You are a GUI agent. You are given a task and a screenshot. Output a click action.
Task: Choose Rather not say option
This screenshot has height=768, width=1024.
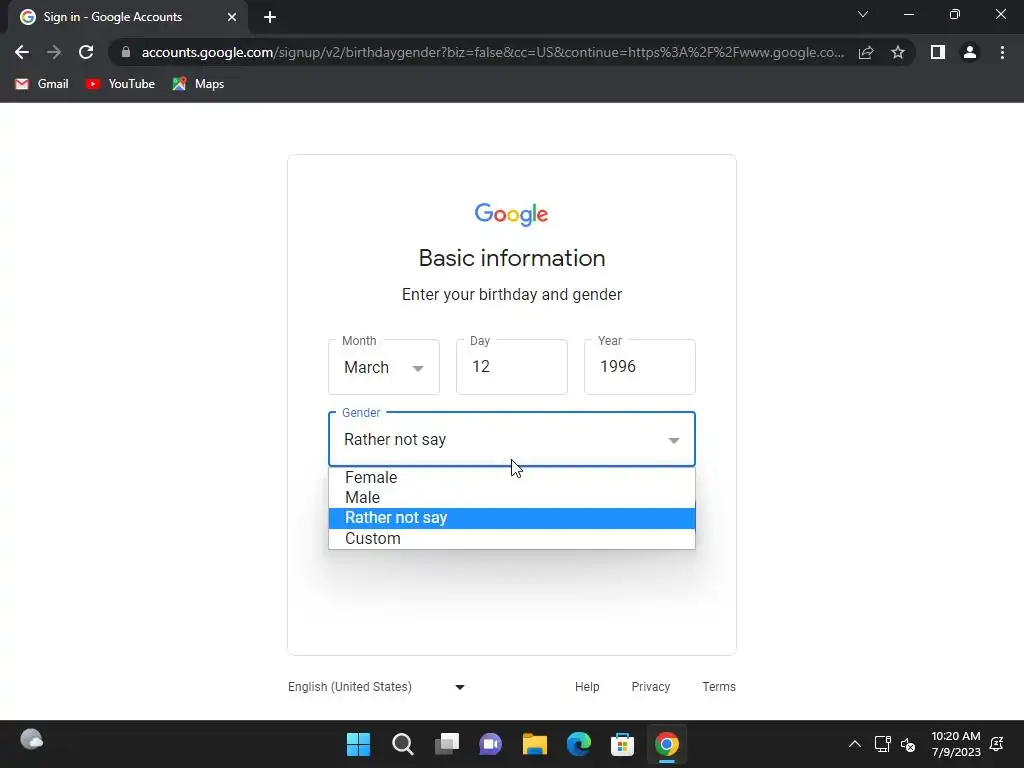512,518
